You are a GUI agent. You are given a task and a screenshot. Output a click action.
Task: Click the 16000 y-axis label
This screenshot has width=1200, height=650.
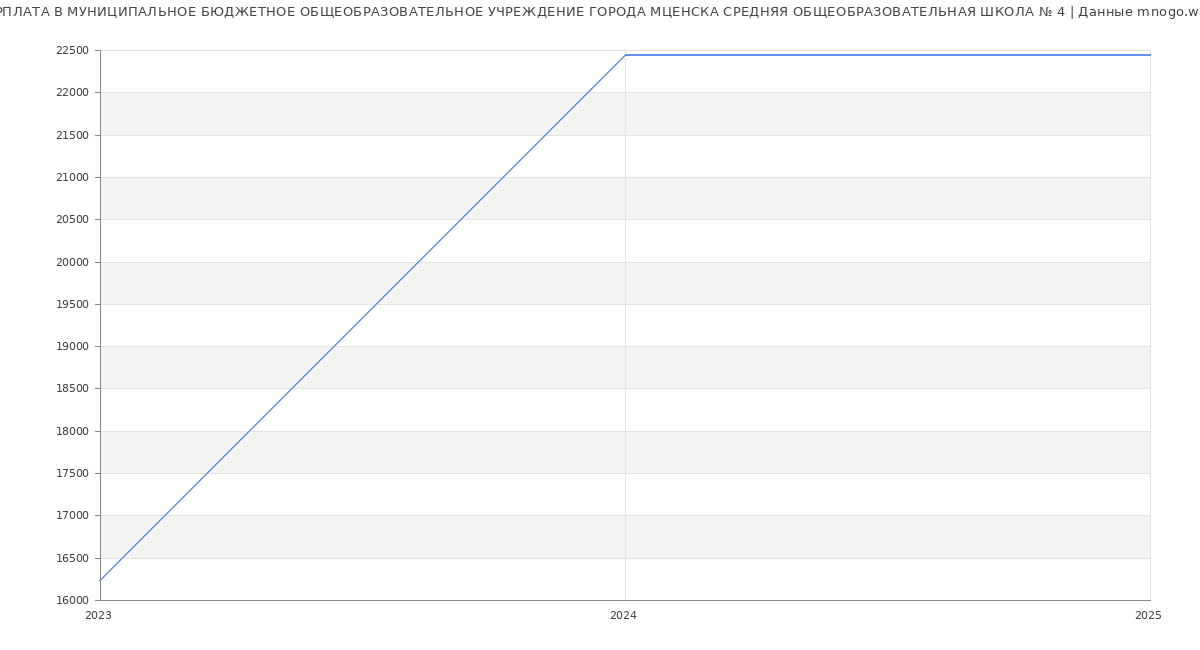click(74, 601)
